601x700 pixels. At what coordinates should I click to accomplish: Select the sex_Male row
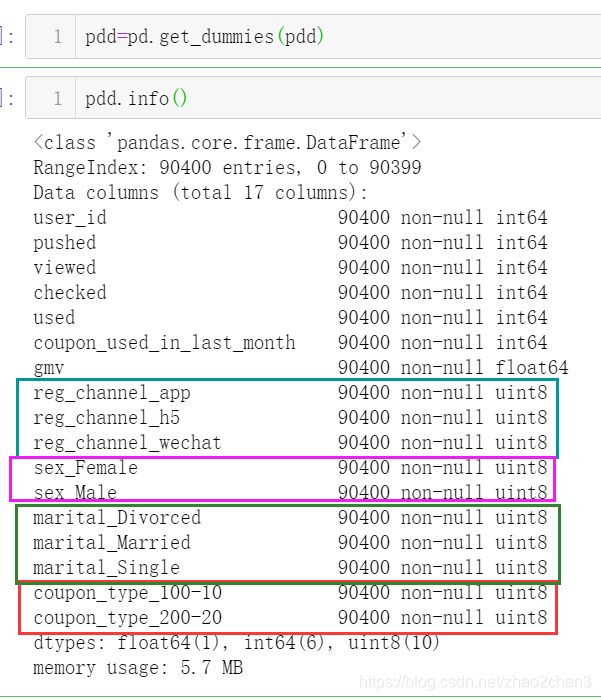click(290, 492)
